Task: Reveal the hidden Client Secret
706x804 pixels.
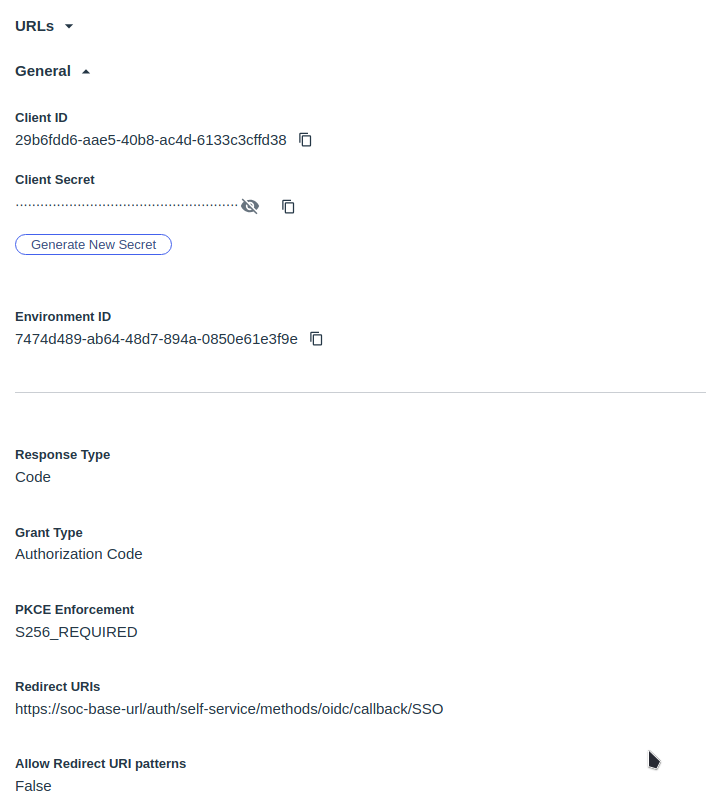Action: click(250, 206)
